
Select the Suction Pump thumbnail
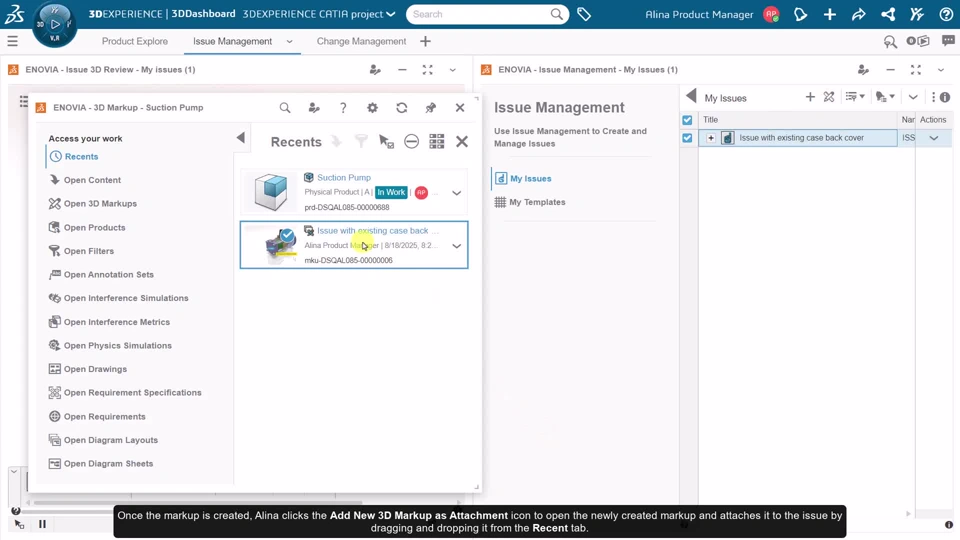pyautogui.click(x=271, y=192)
